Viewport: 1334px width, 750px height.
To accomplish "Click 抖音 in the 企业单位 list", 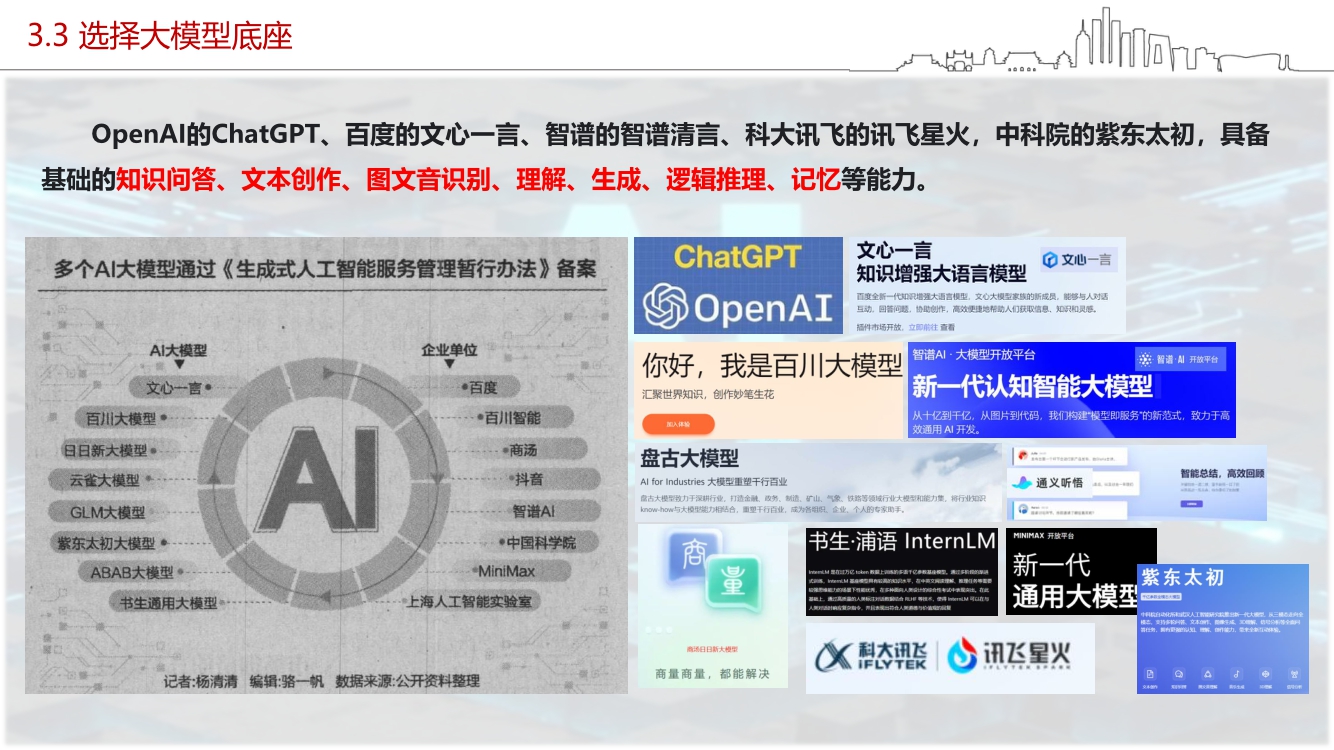I will [x=528, y=480].
